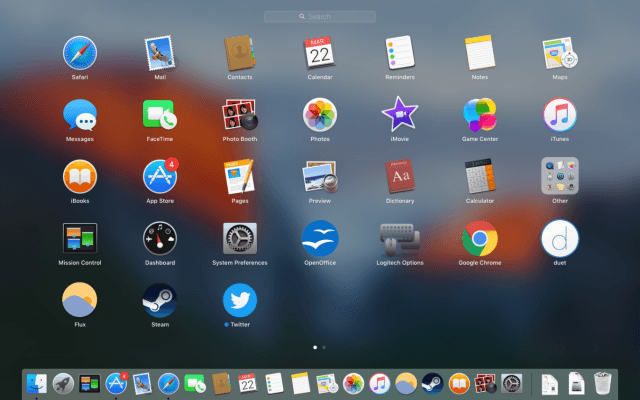Viewport: 640px width, 400px height.
Task: Start FaceTime from the Launchpad grid
Action: point(160,115)
